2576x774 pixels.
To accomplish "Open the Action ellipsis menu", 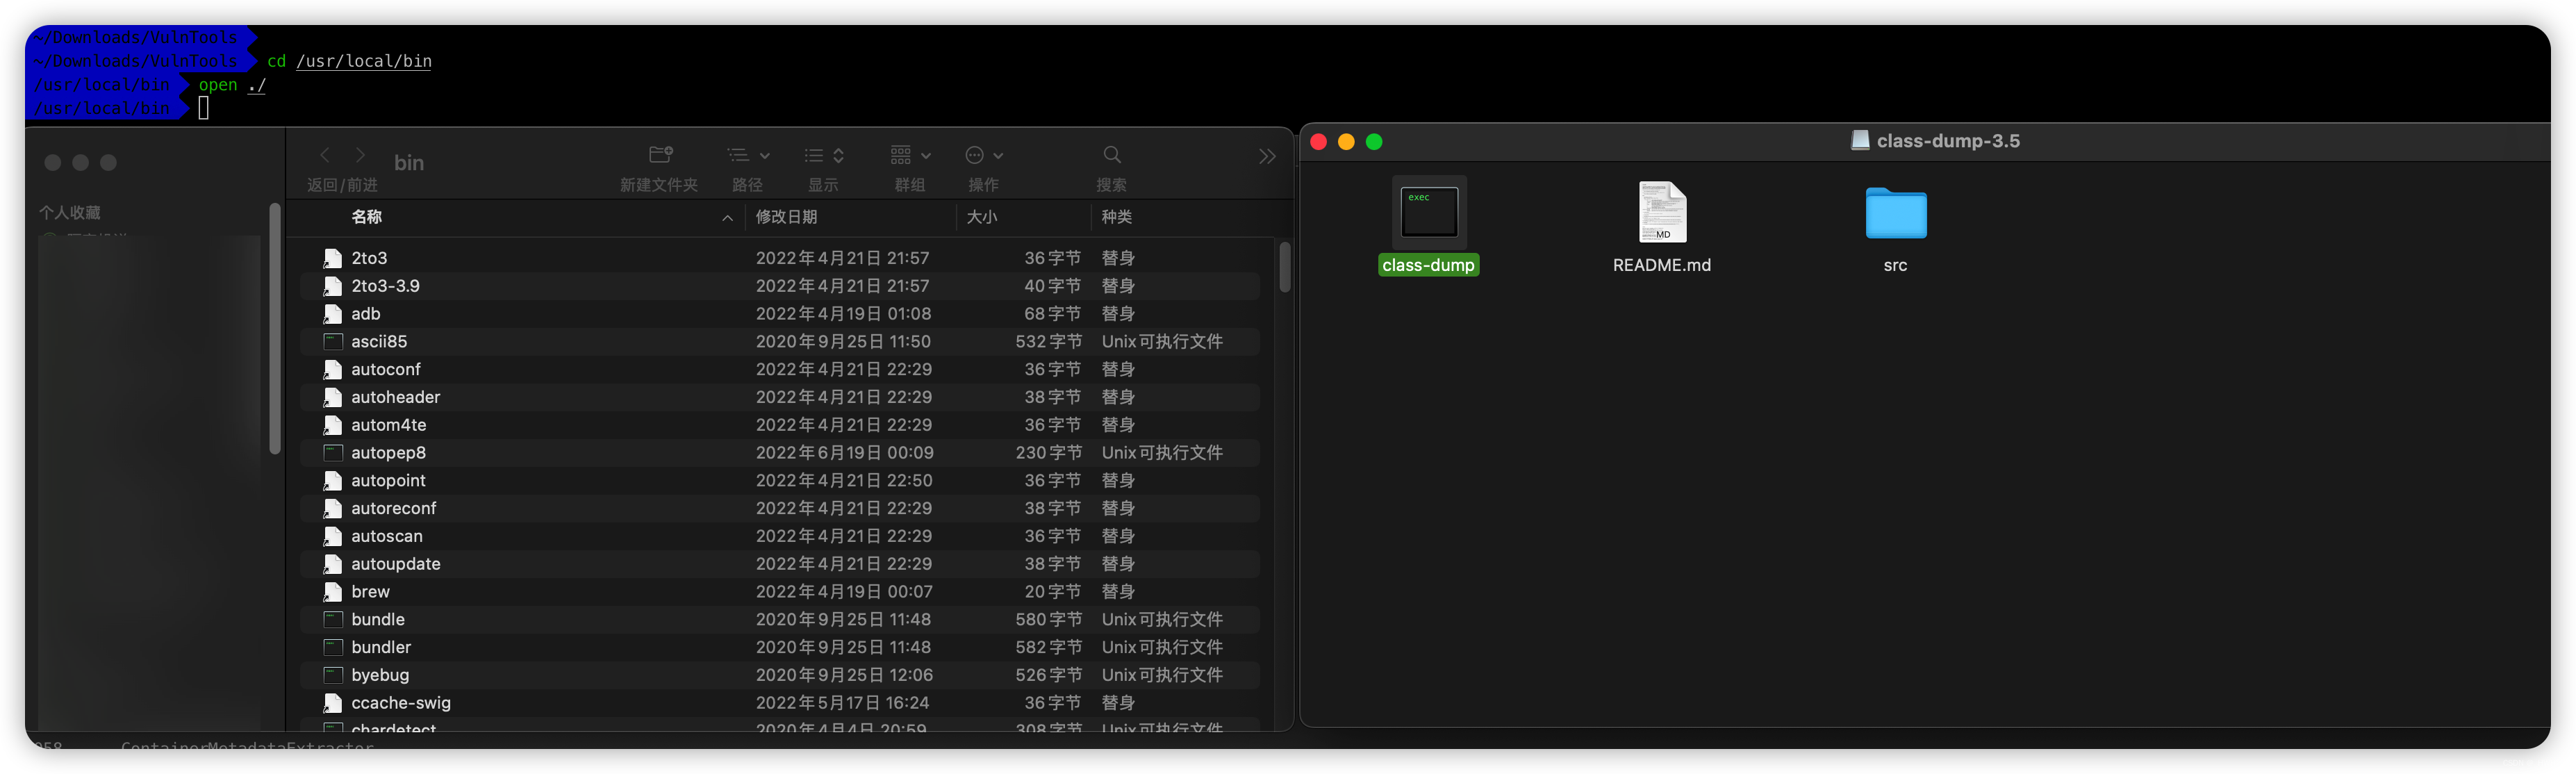I will tap(983, 155).
